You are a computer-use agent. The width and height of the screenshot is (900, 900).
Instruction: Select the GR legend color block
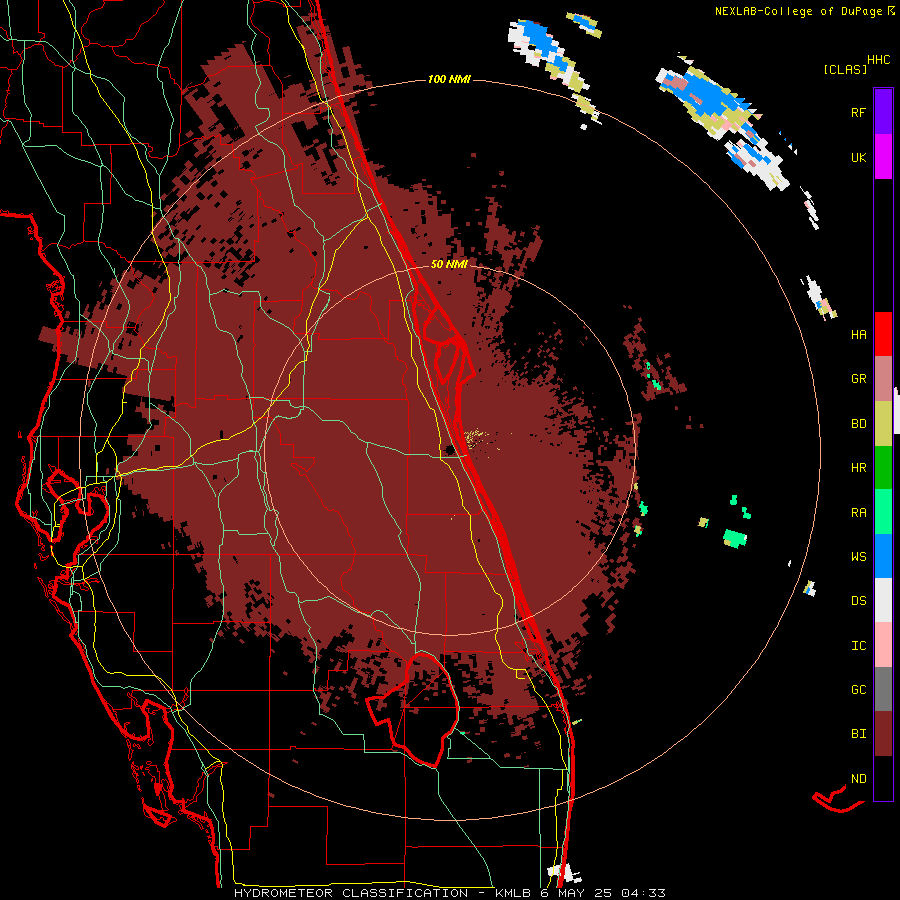(883, 379)
